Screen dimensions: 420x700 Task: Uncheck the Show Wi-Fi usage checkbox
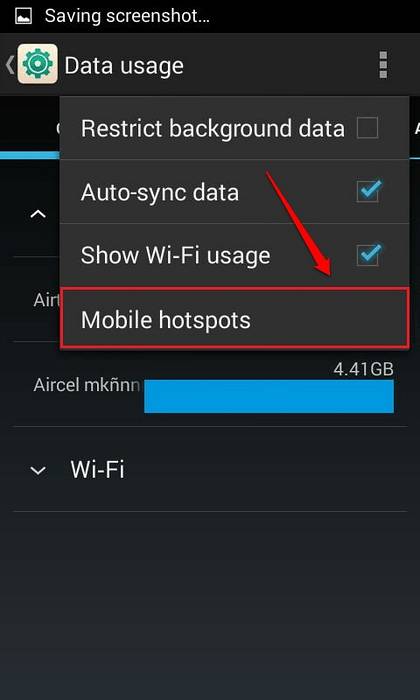[368, 255]
